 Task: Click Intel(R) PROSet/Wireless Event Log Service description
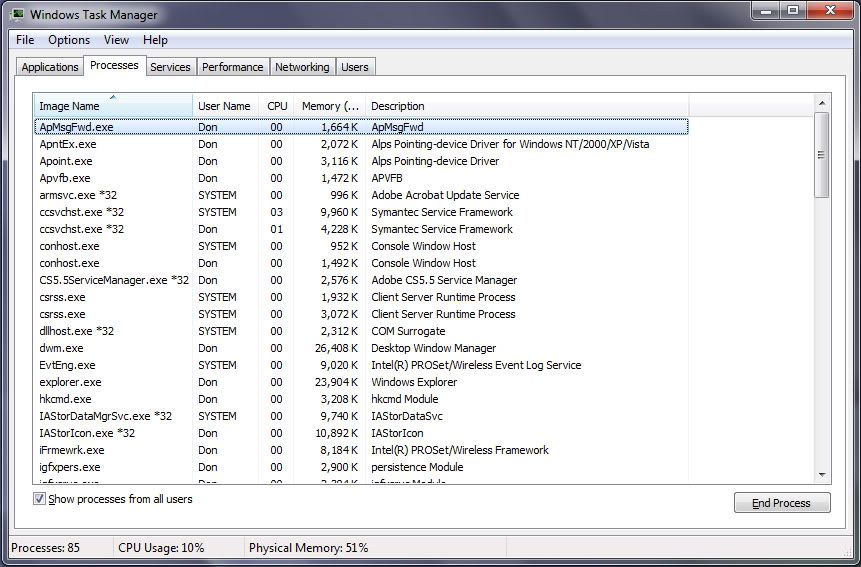click(476, 365)
